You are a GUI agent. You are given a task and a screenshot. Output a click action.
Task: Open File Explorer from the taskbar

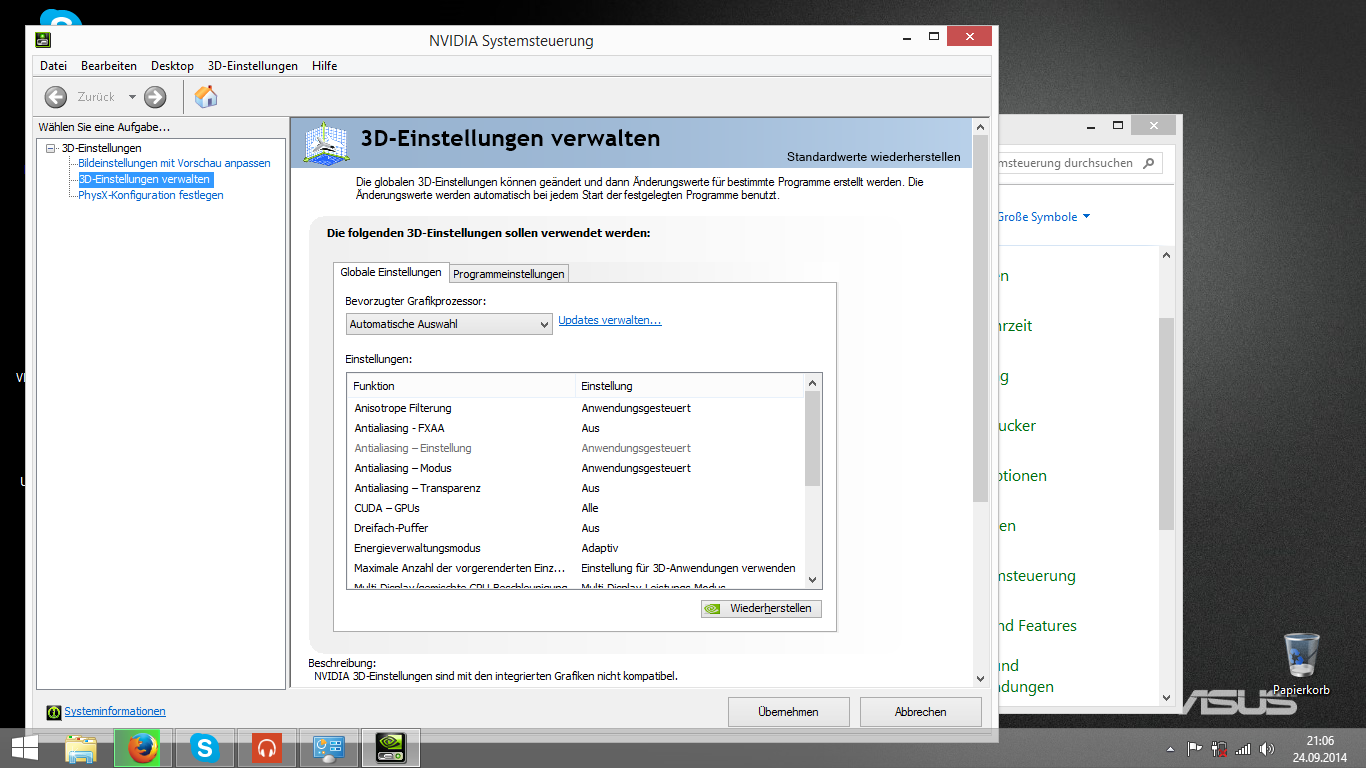81,748
